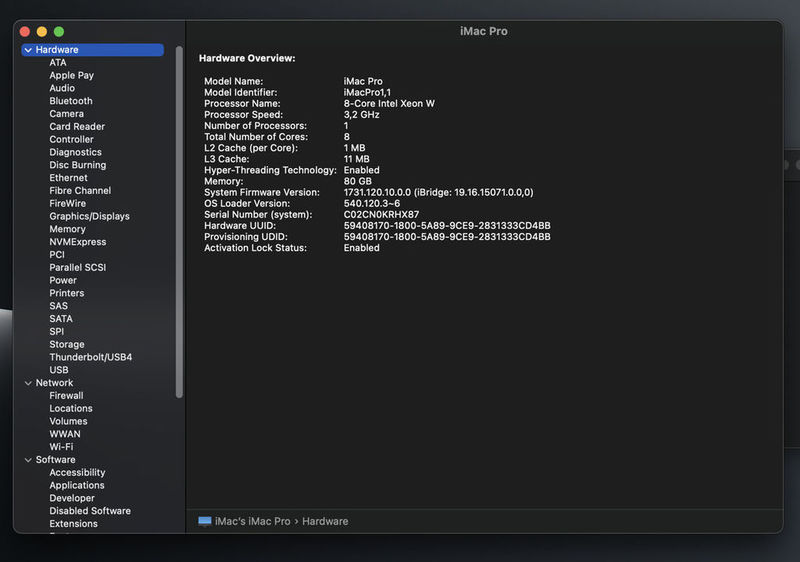This screenshot has height=562, width=800.
Task: Show the Applications list entry
Action: pyautogui.click(x=77, y=486)
